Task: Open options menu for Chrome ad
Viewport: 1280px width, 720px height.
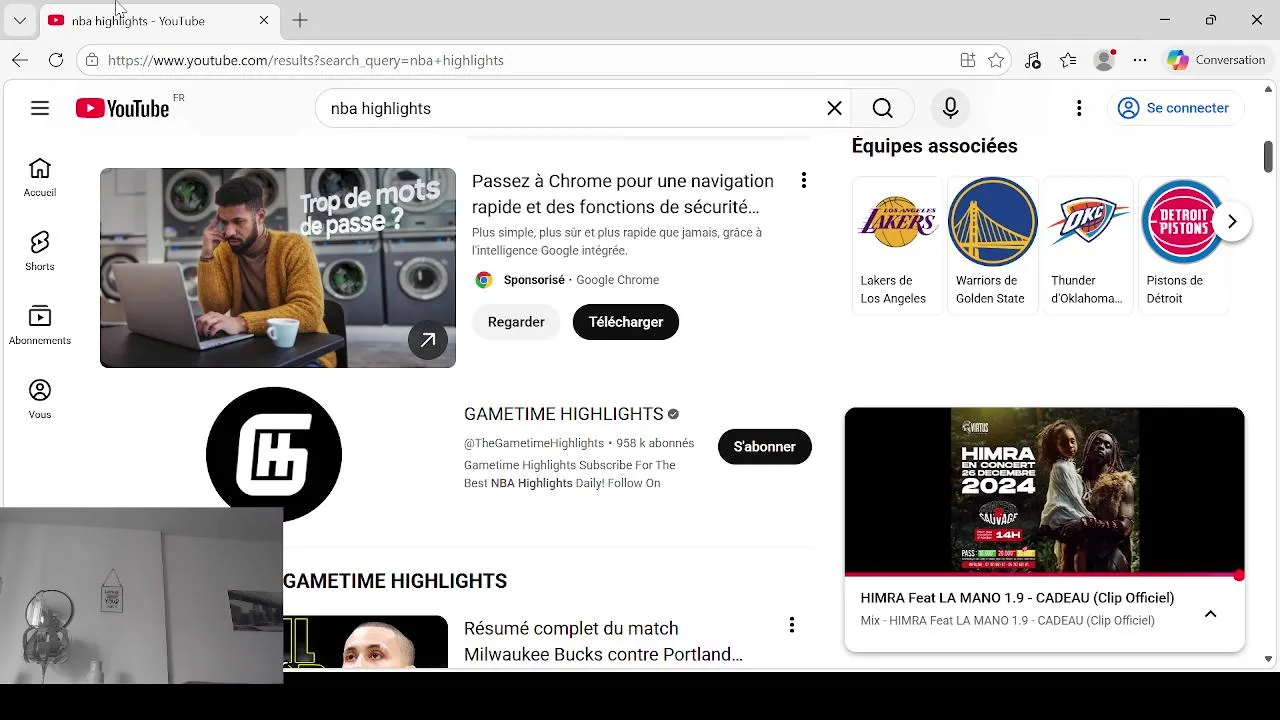Action: pos(803,180)
